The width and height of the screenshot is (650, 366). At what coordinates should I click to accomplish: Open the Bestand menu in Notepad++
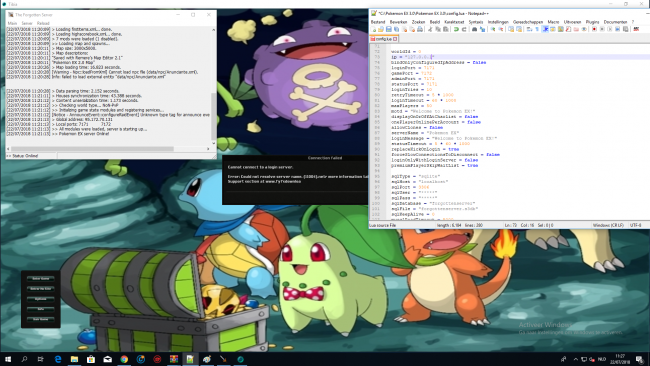[x=378, y=22]
